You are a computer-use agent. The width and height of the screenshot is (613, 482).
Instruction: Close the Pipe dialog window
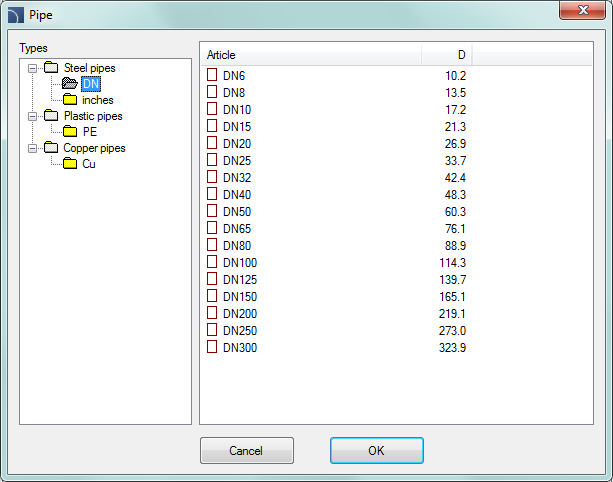(x=586, y=11)
